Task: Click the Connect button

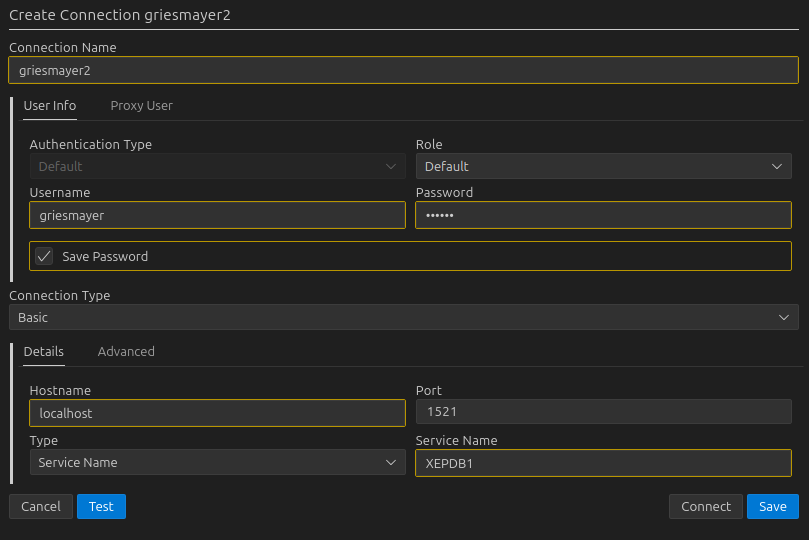Action: point(705,506)
